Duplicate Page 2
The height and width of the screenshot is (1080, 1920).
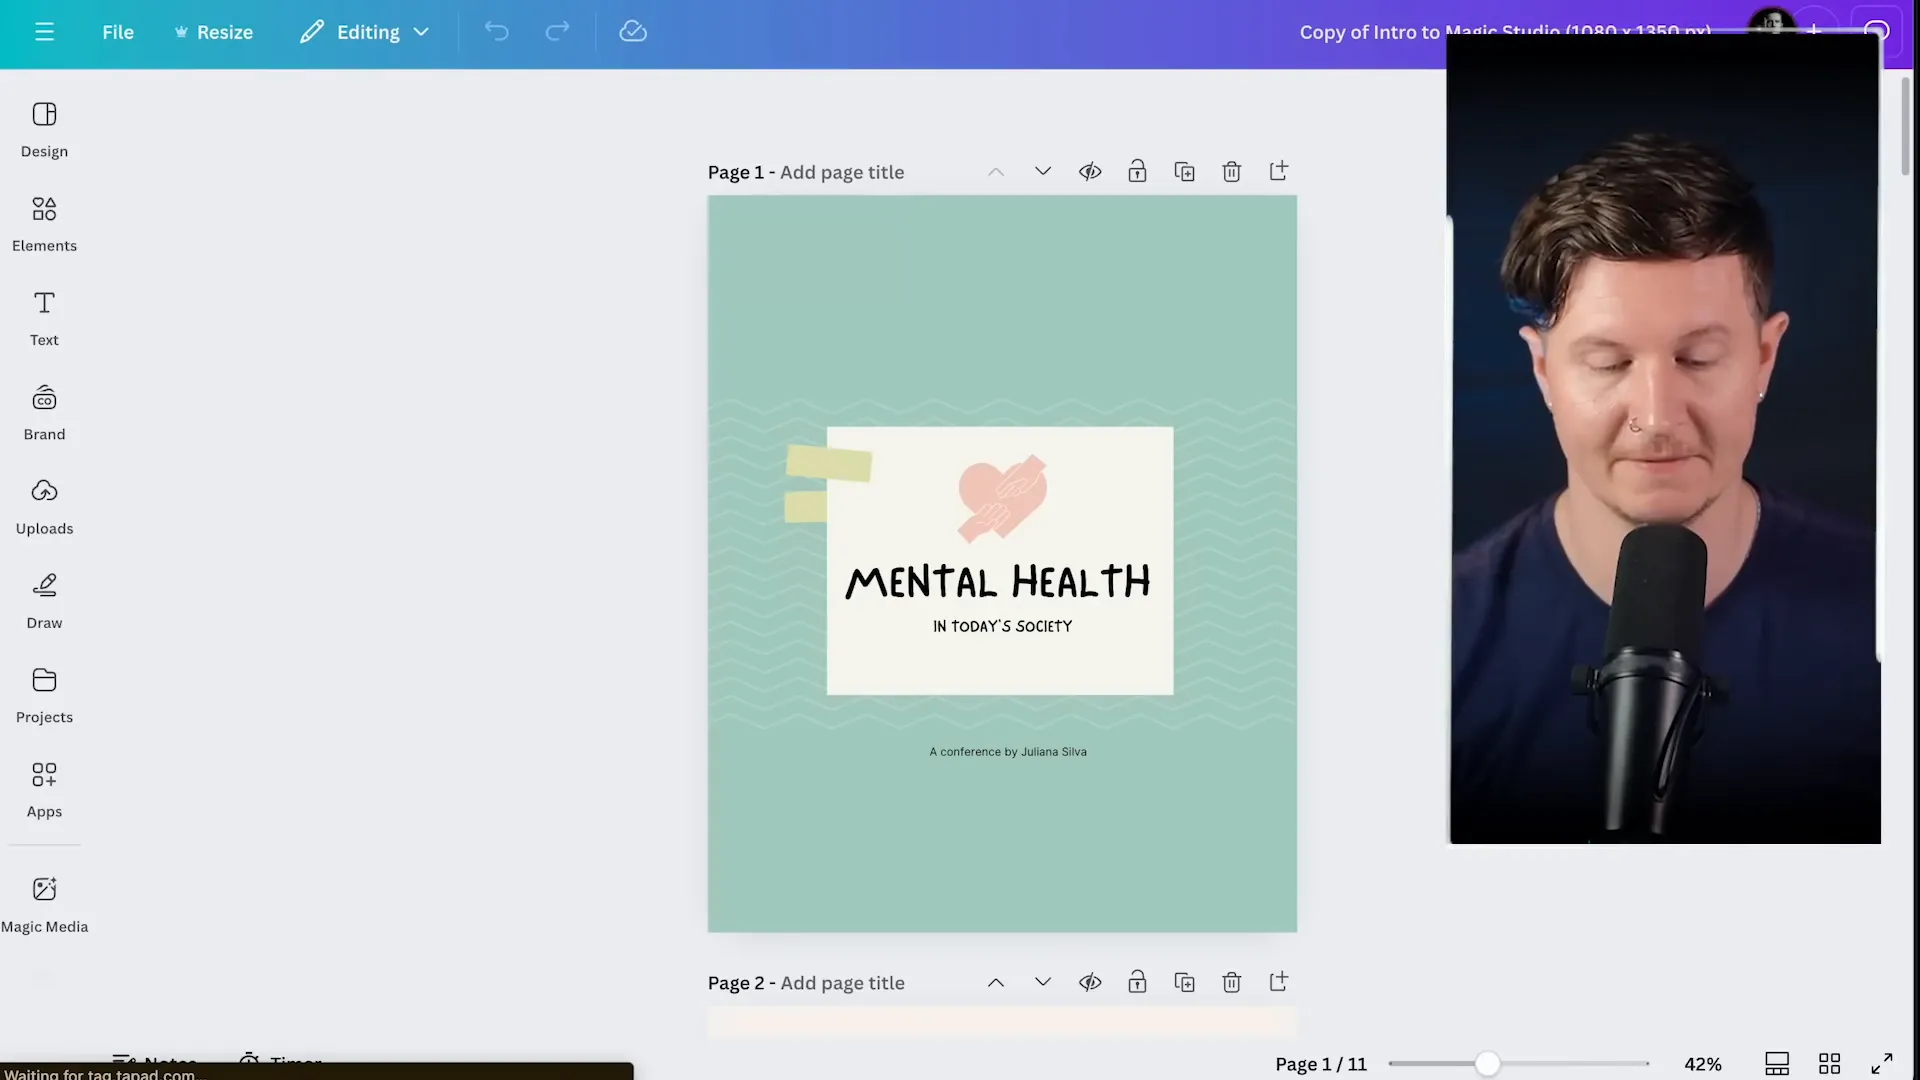[x=1184, y=982]
